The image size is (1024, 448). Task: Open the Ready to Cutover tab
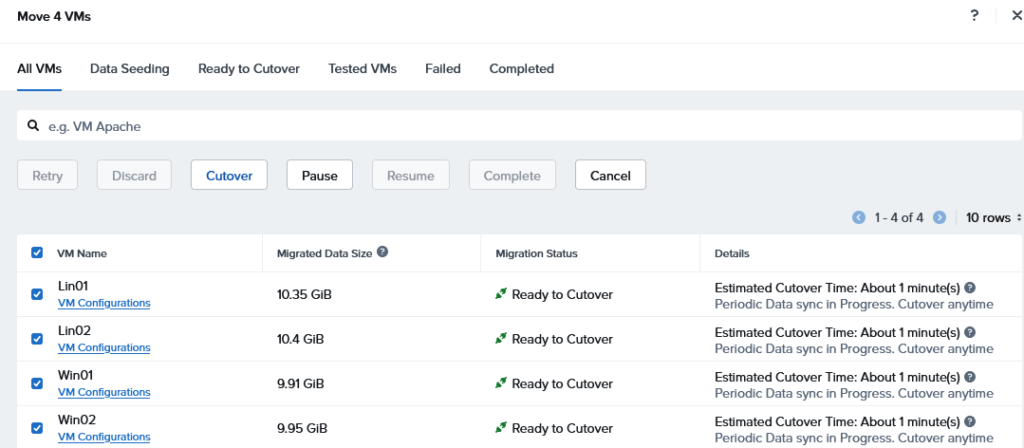[x=248, y=69]
